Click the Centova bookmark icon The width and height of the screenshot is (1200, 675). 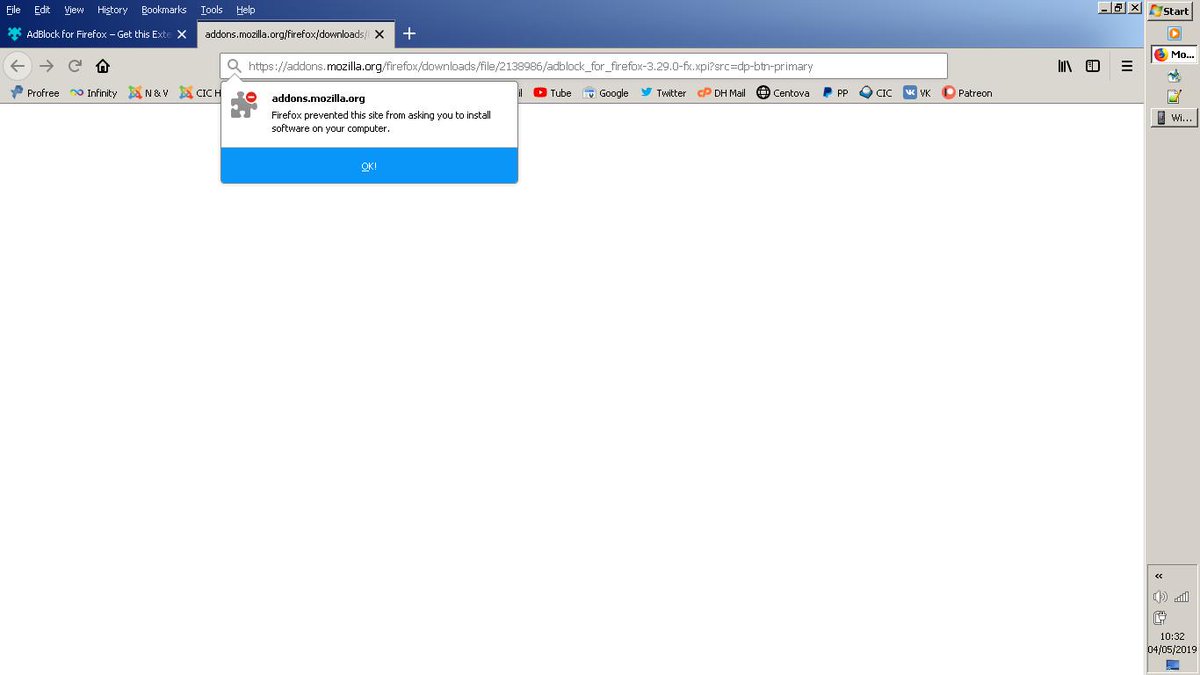(762, 92)
